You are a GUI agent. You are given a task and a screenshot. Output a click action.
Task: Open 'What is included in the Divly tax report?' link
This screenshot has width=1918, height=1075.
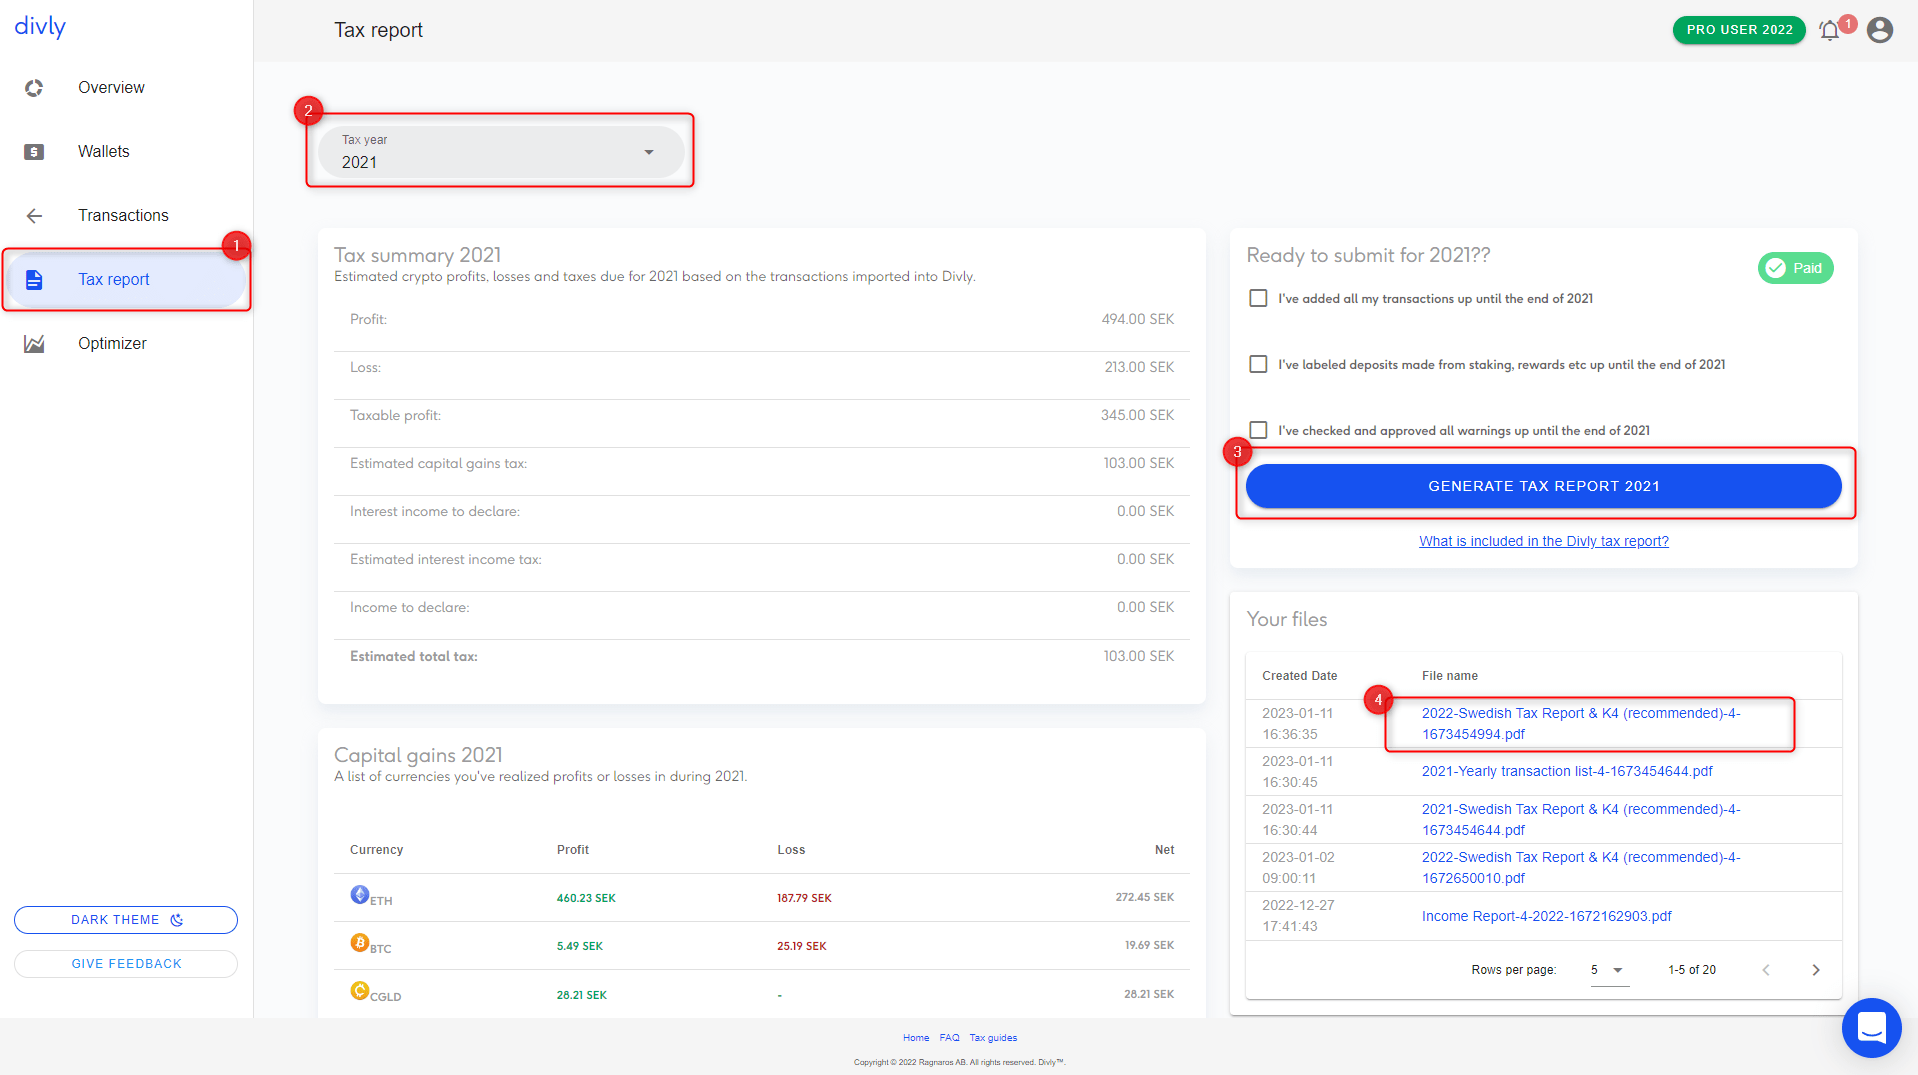(1543, 541)
